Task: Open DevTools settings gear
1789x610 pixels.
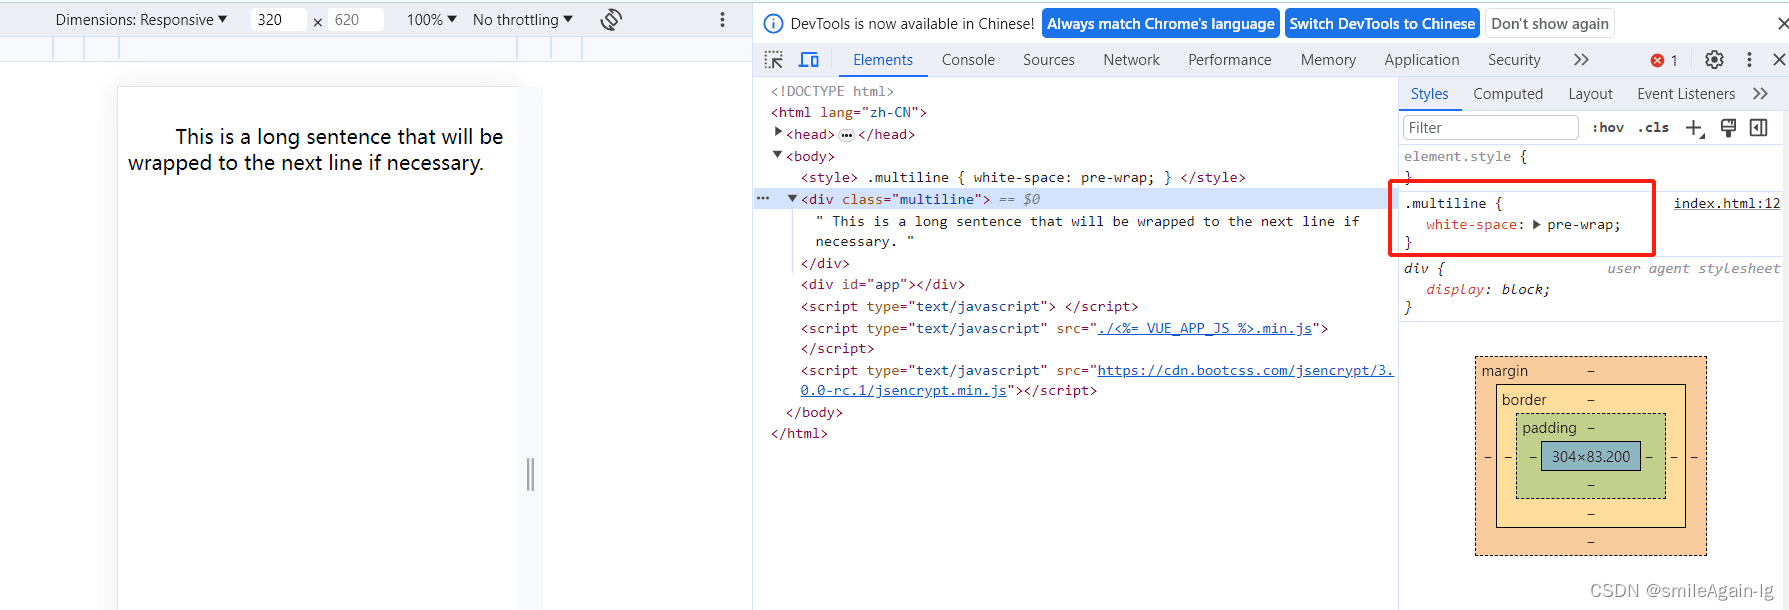Action: (x=1714, y=60)
